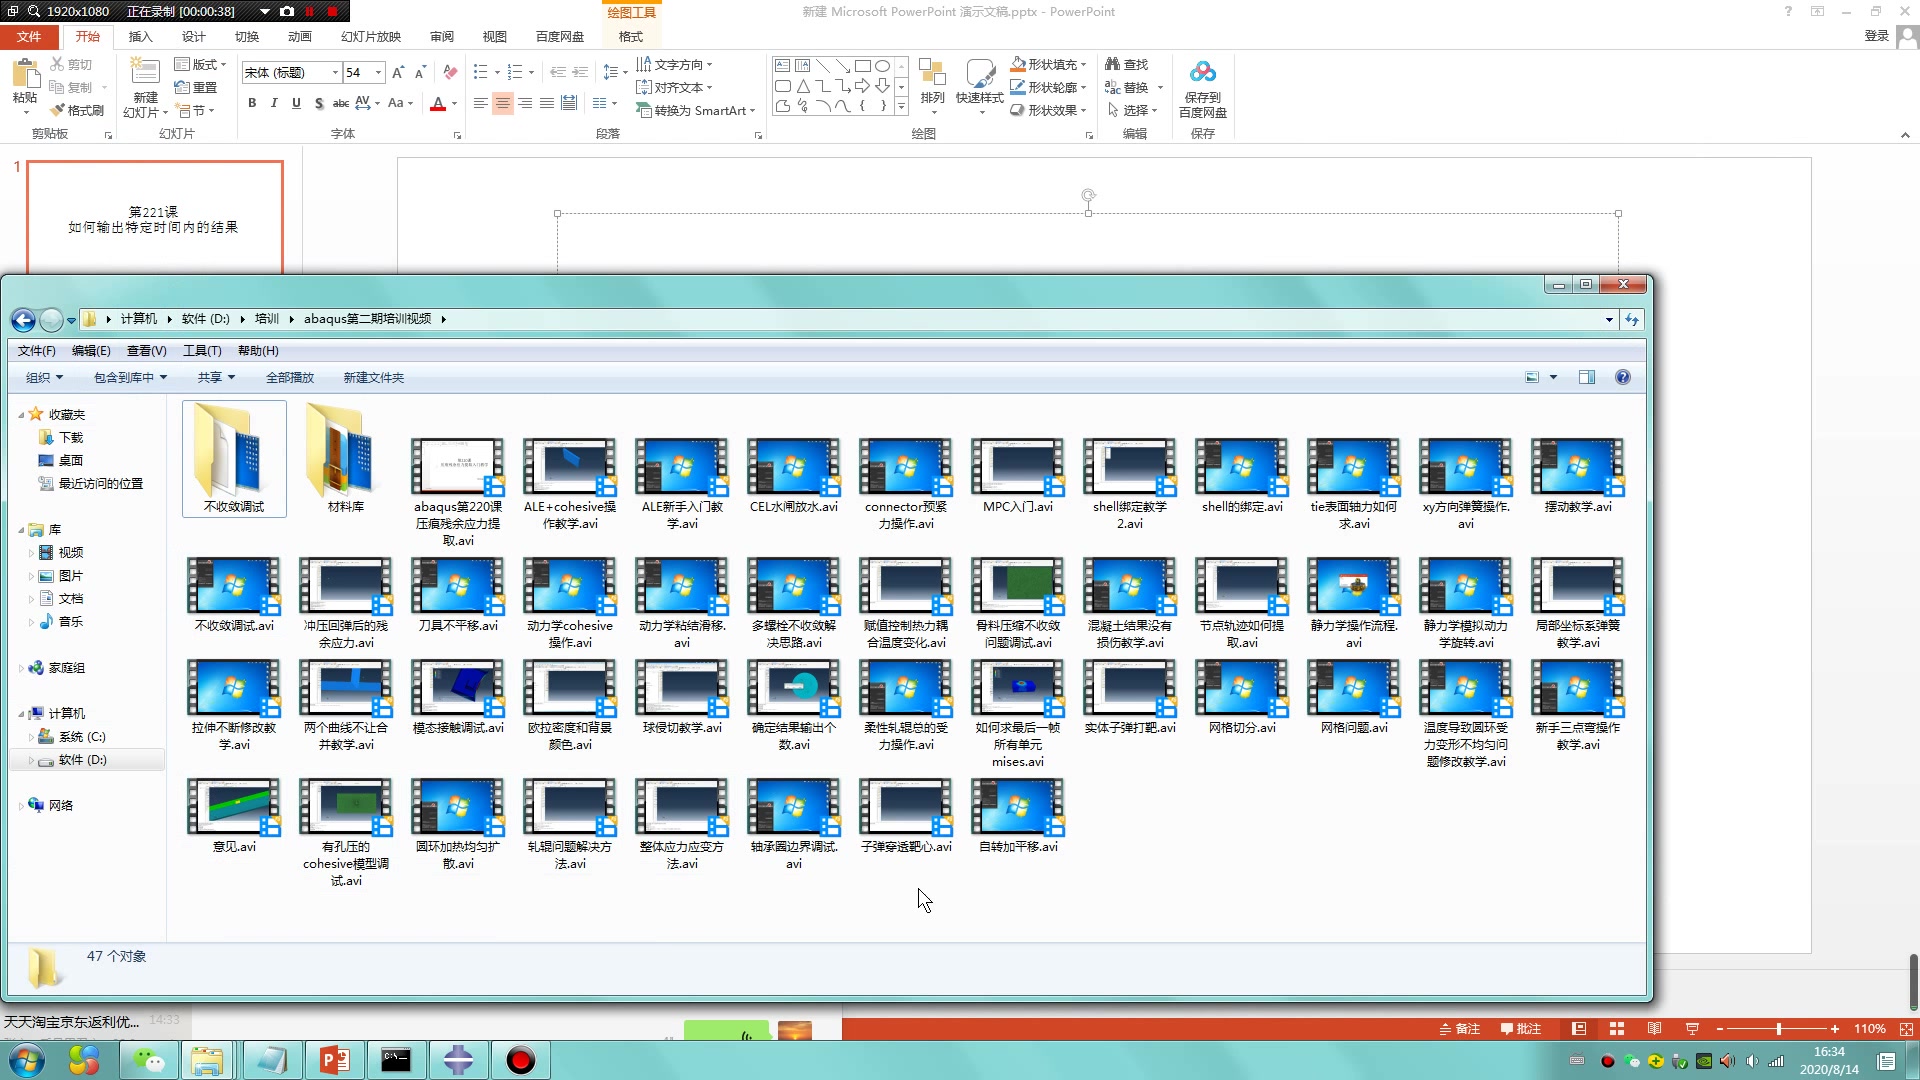This screenshot has height=1080, width=1920.
Task: Toggle the explorer preview pane icon
Action: click(x=1586, y=377)
